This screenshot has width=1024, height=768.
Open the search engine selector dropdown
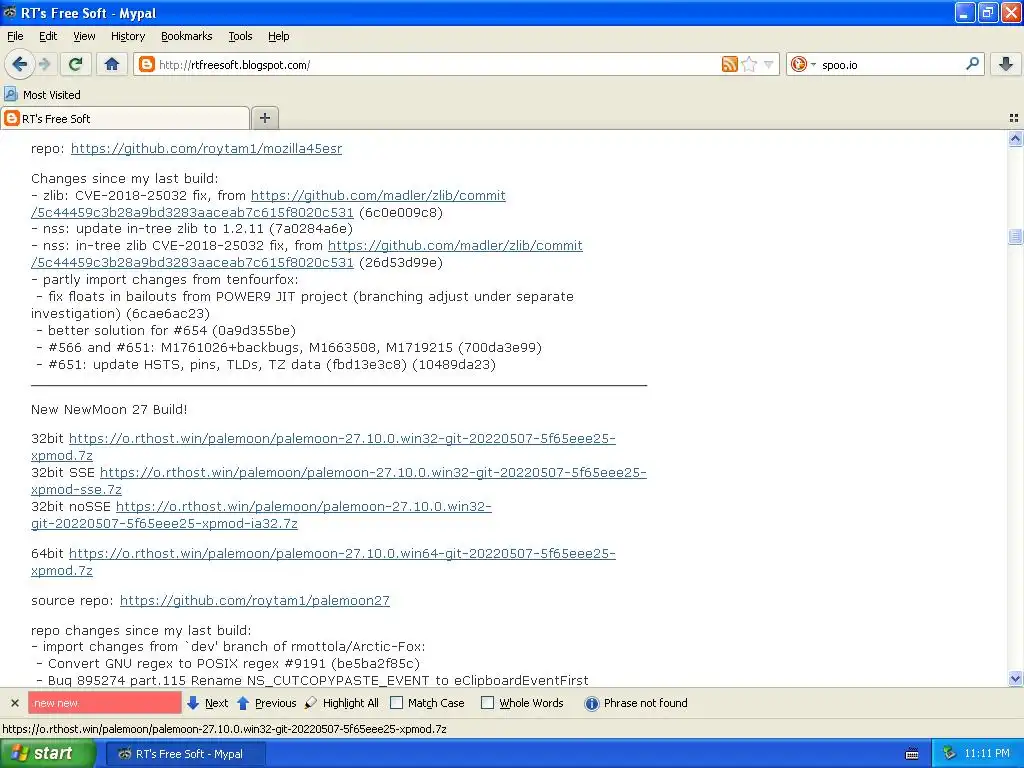[x=803, y=64]
